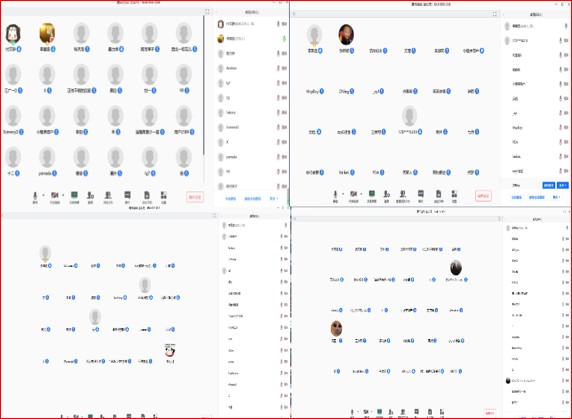This screenshot has height=419, width=572.
Task: Toggle Sakura's microphone in the upper-left member list
Action: (x=278, y=113)
